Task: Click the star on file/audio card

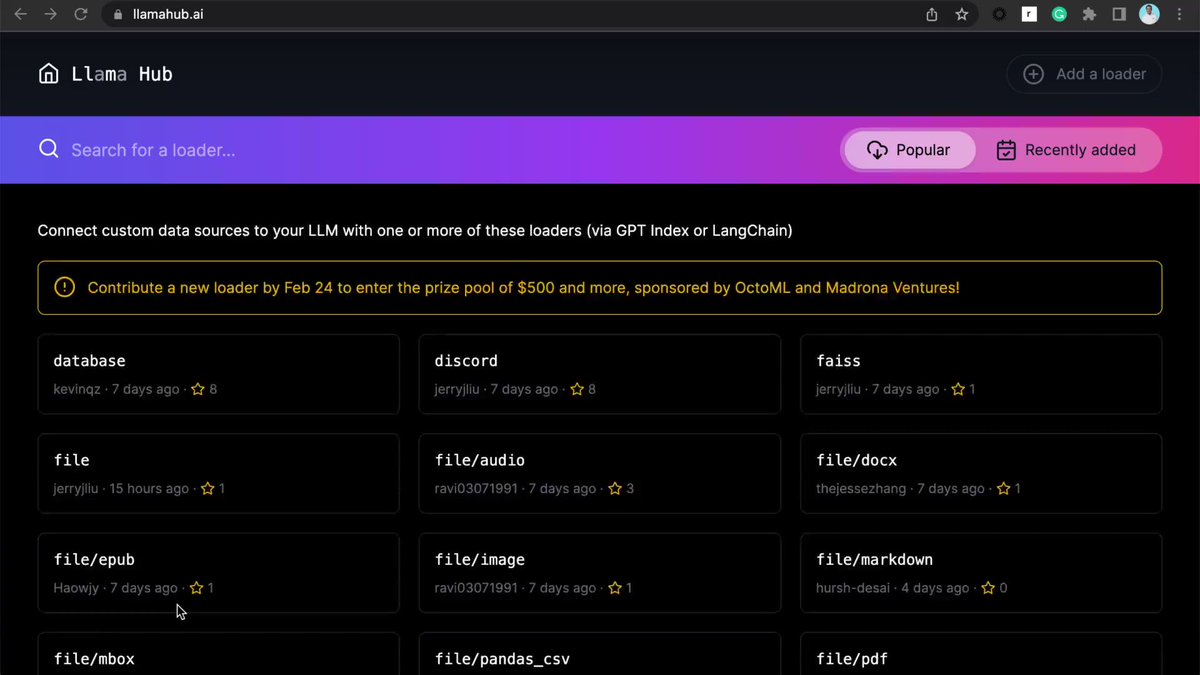Action: click(615, 489)
